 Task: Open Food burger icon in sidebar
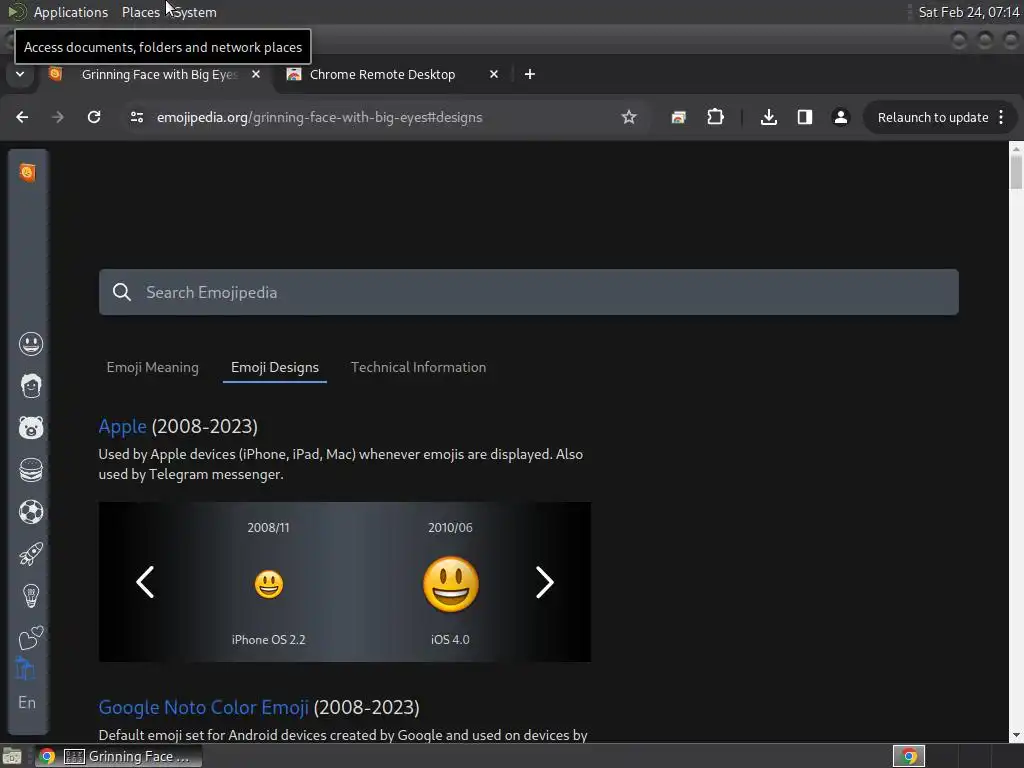pos(31,470)
